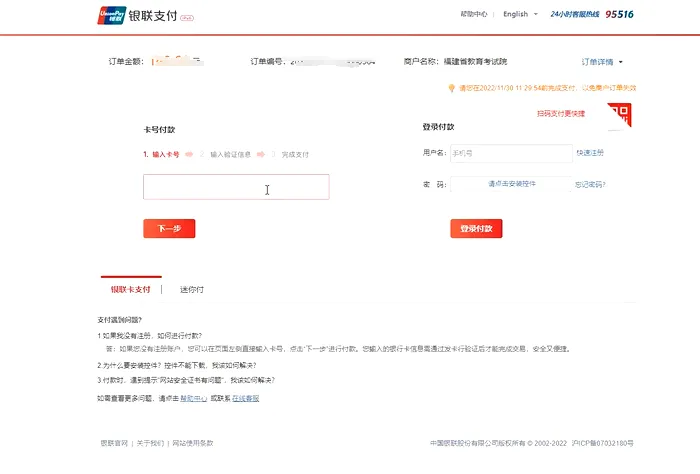Click 请点击安装控件 in password field

[x=512, y=183]
